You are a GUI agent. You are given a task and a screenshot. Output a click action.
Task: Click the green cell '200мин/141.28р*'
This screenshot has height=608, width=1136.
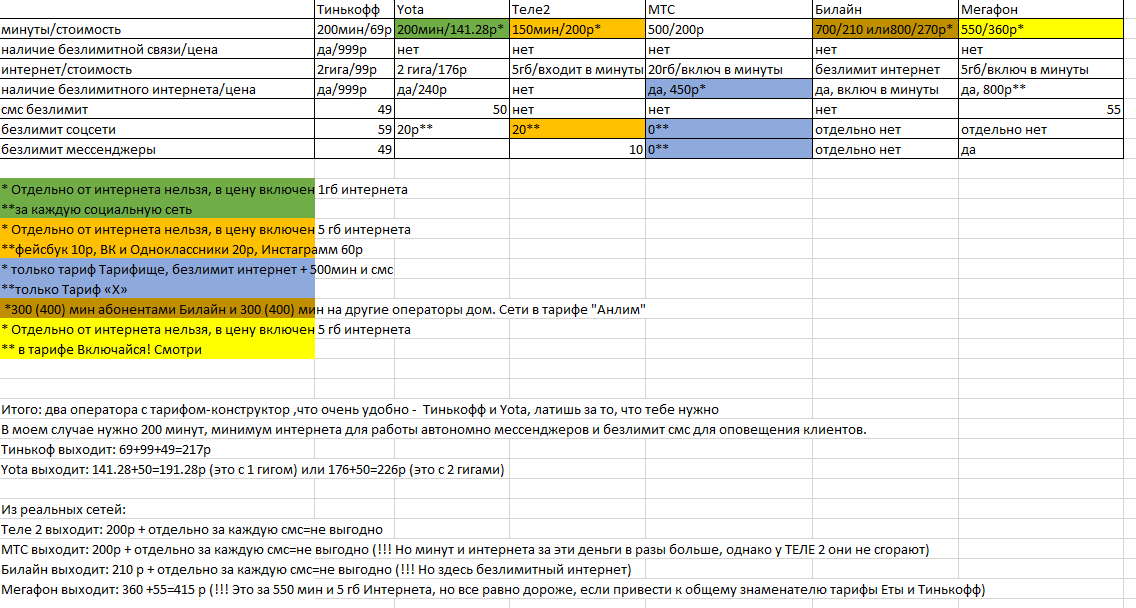coord(452,30)
